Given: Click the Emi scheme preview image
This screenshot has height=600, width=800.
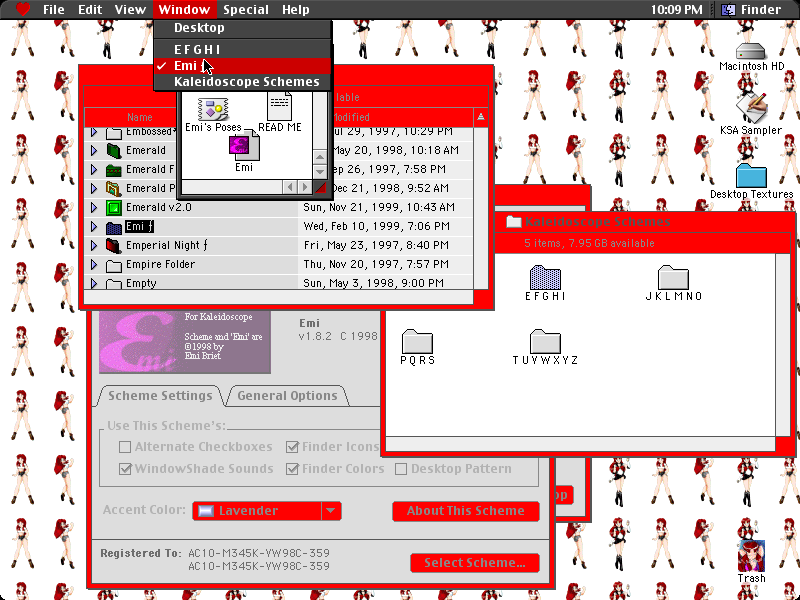Looking at the screenshot, I should [x=185, y=342].
